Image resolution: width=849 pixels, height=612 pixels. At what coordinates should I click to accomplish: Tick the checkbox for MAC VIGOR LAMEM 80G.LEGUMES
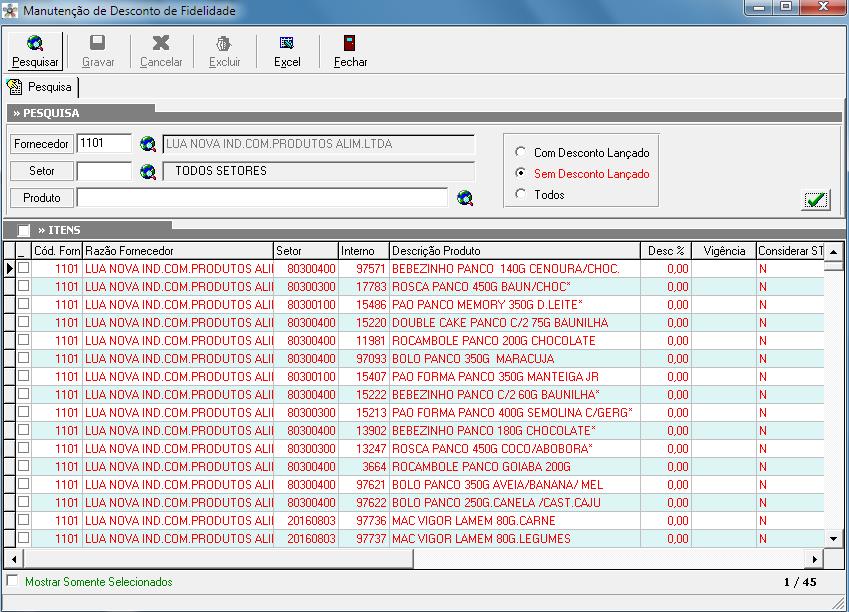(23, 537)
